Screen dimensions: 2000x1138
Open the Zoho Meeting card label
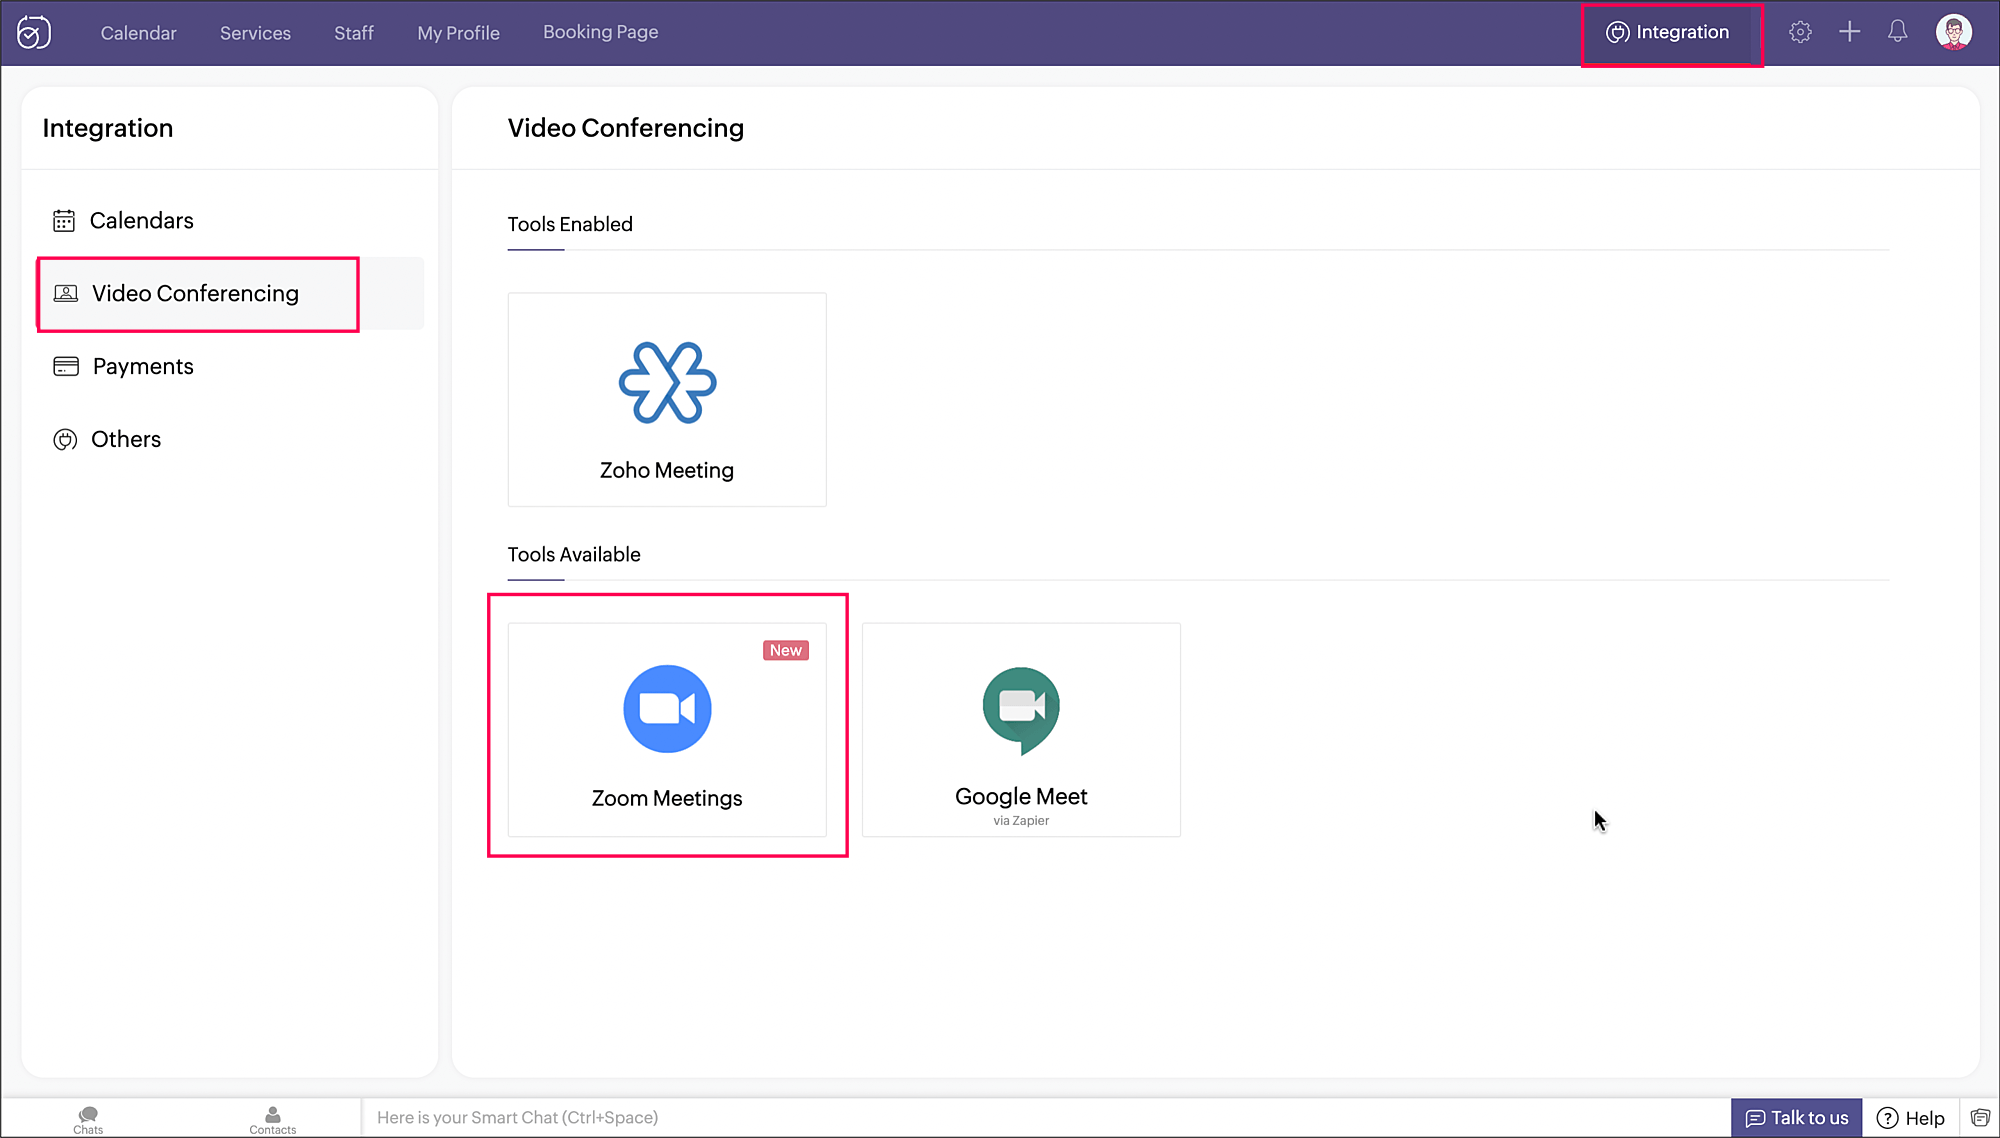pyautogui.click(x=667, y=470)
